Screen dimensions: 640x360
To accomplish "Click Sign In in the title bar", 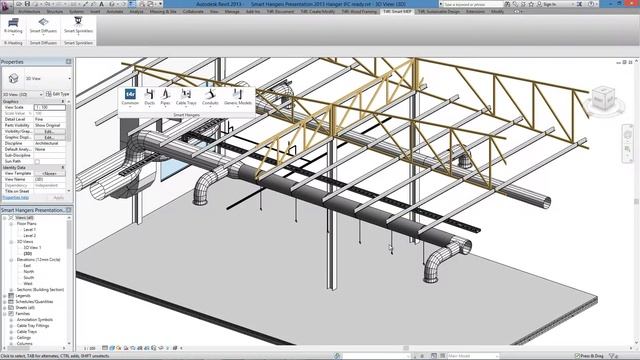I will click(549, 4).
